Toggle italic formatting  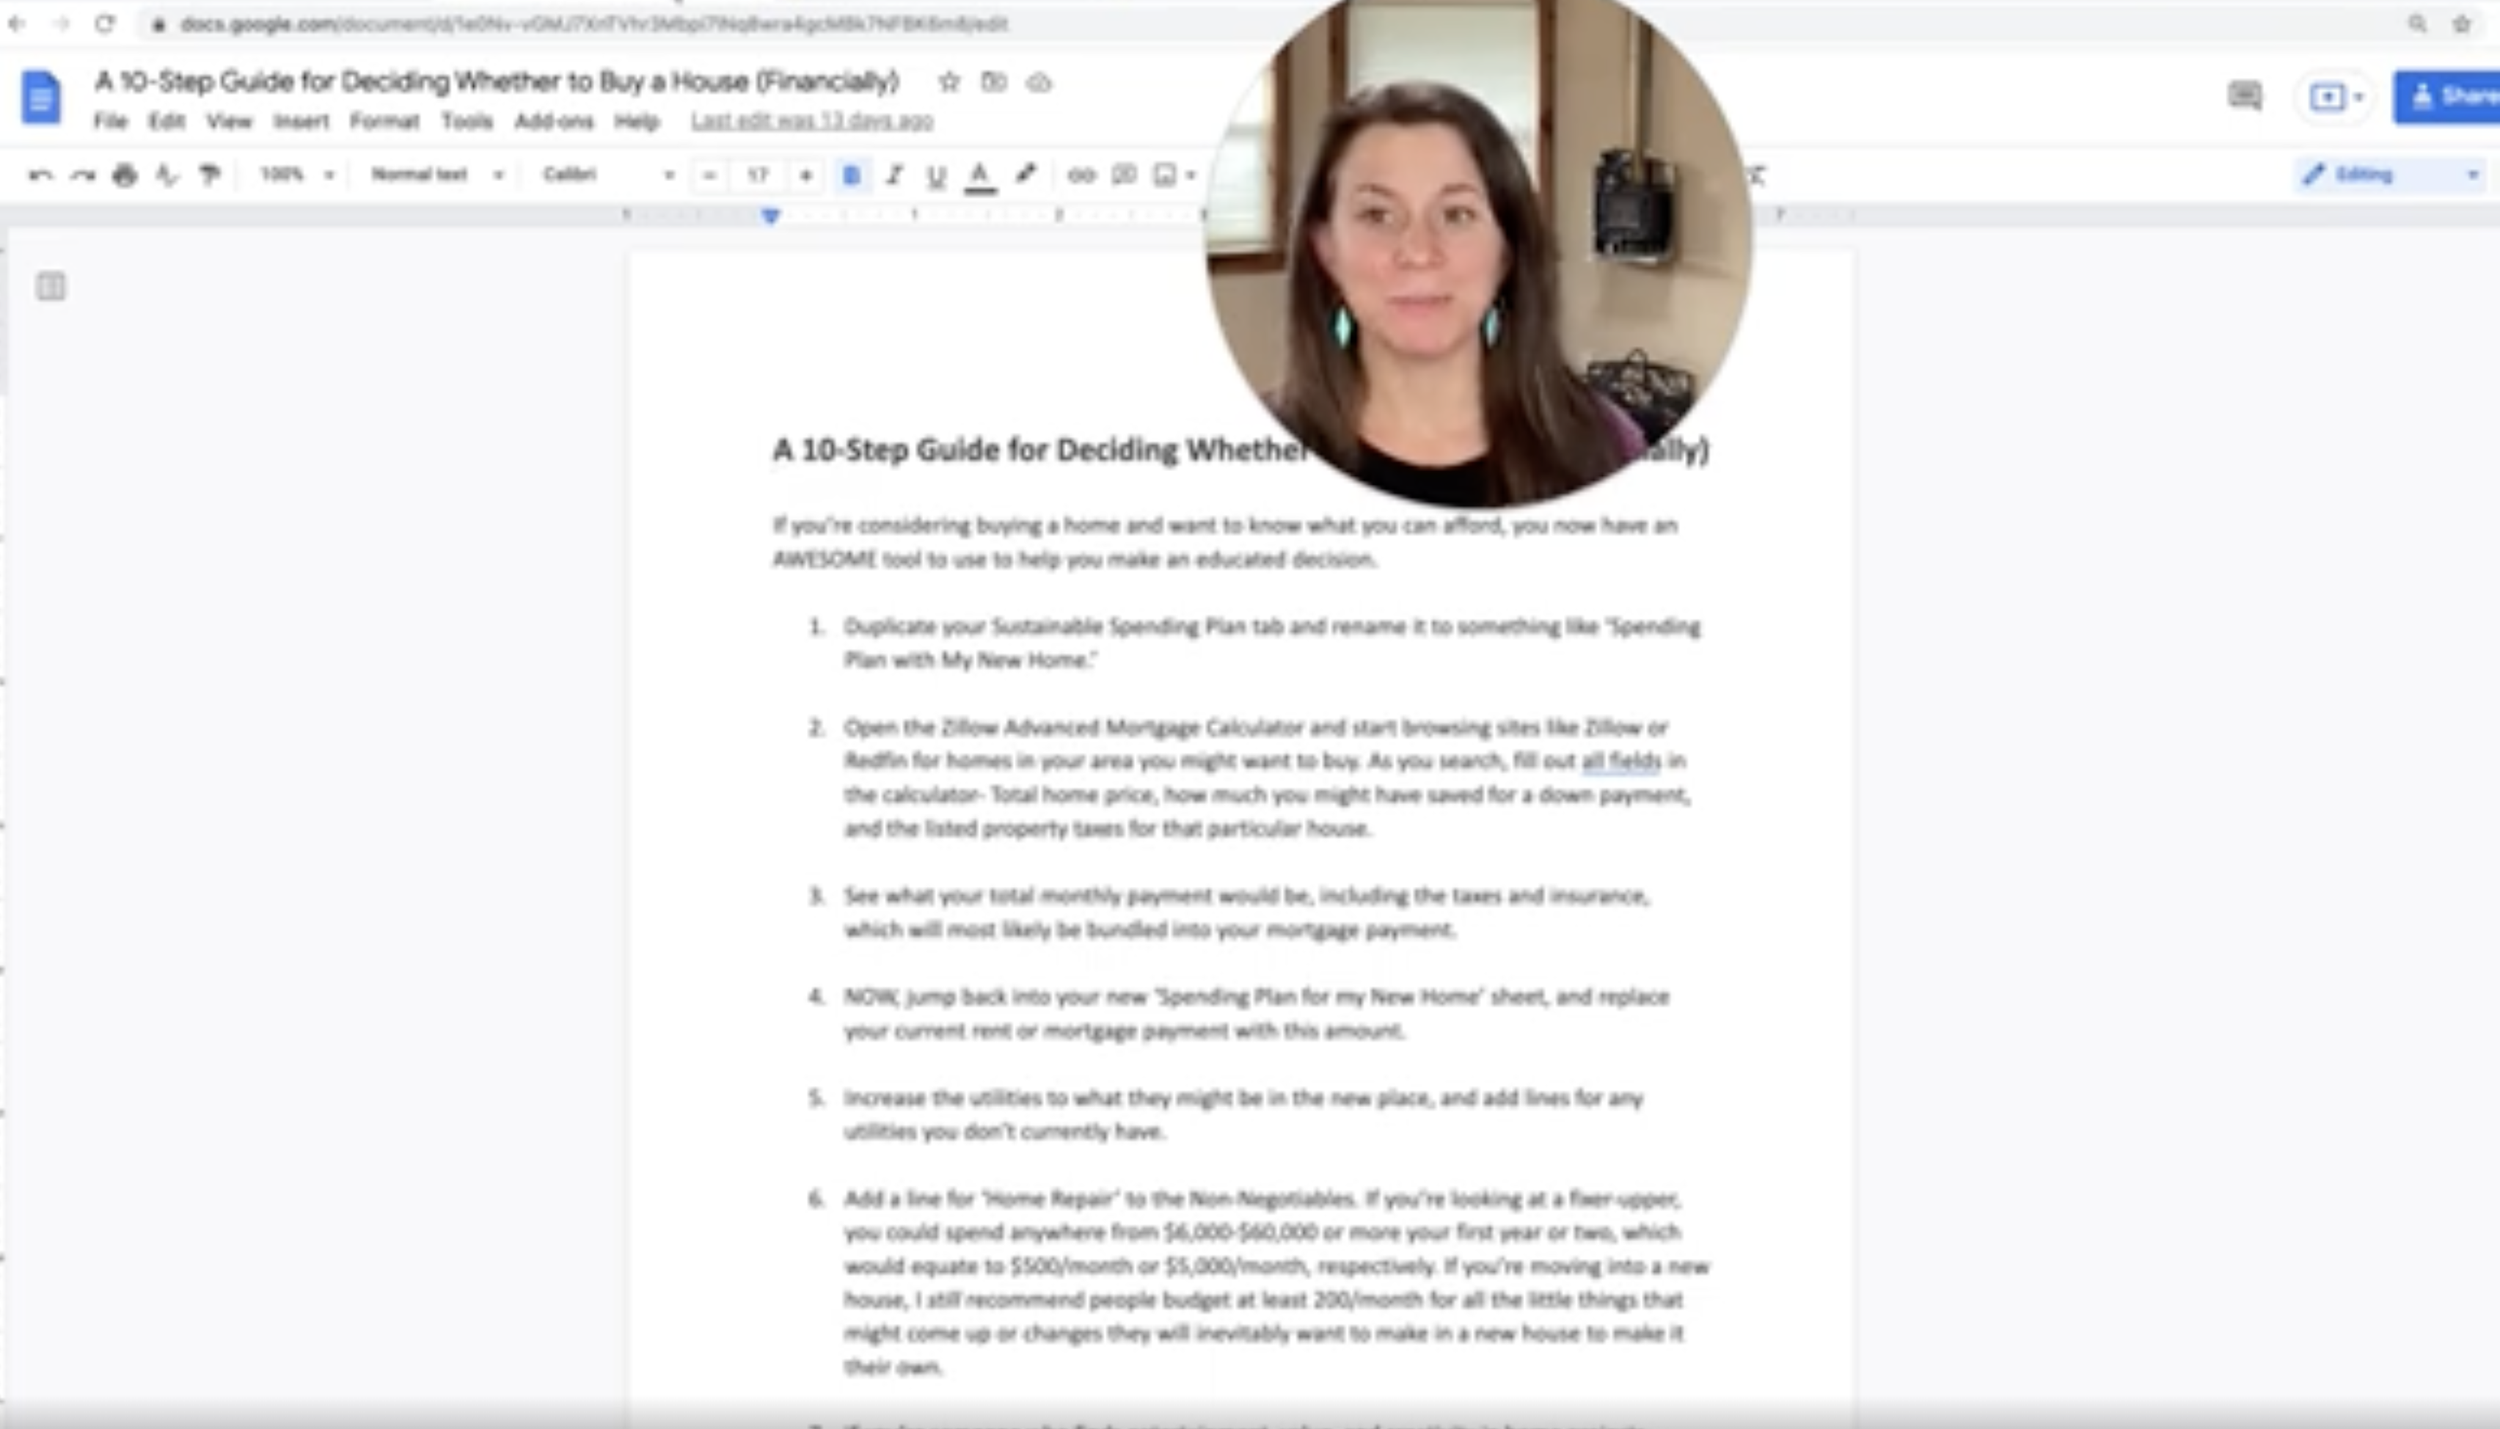(x=894, y=176)
